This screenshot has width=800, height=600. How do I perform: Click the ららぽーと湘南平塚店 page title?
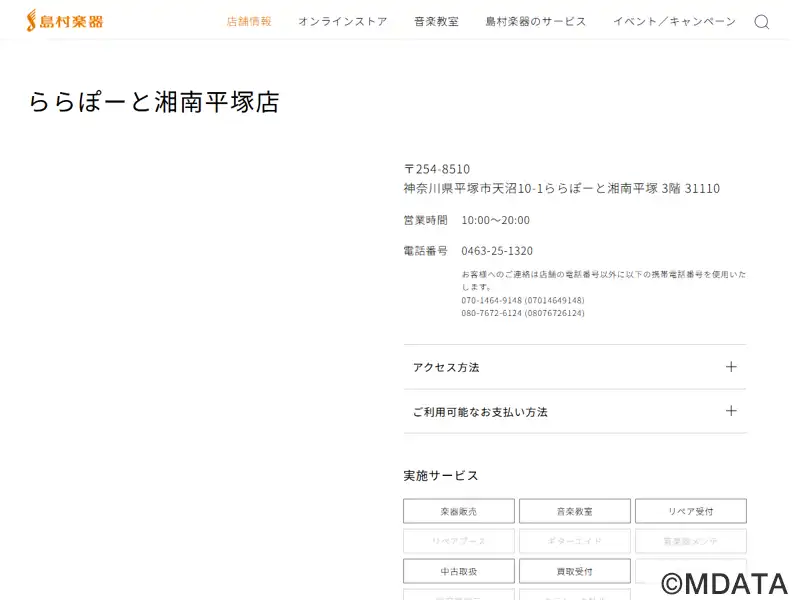click(154, 102)
